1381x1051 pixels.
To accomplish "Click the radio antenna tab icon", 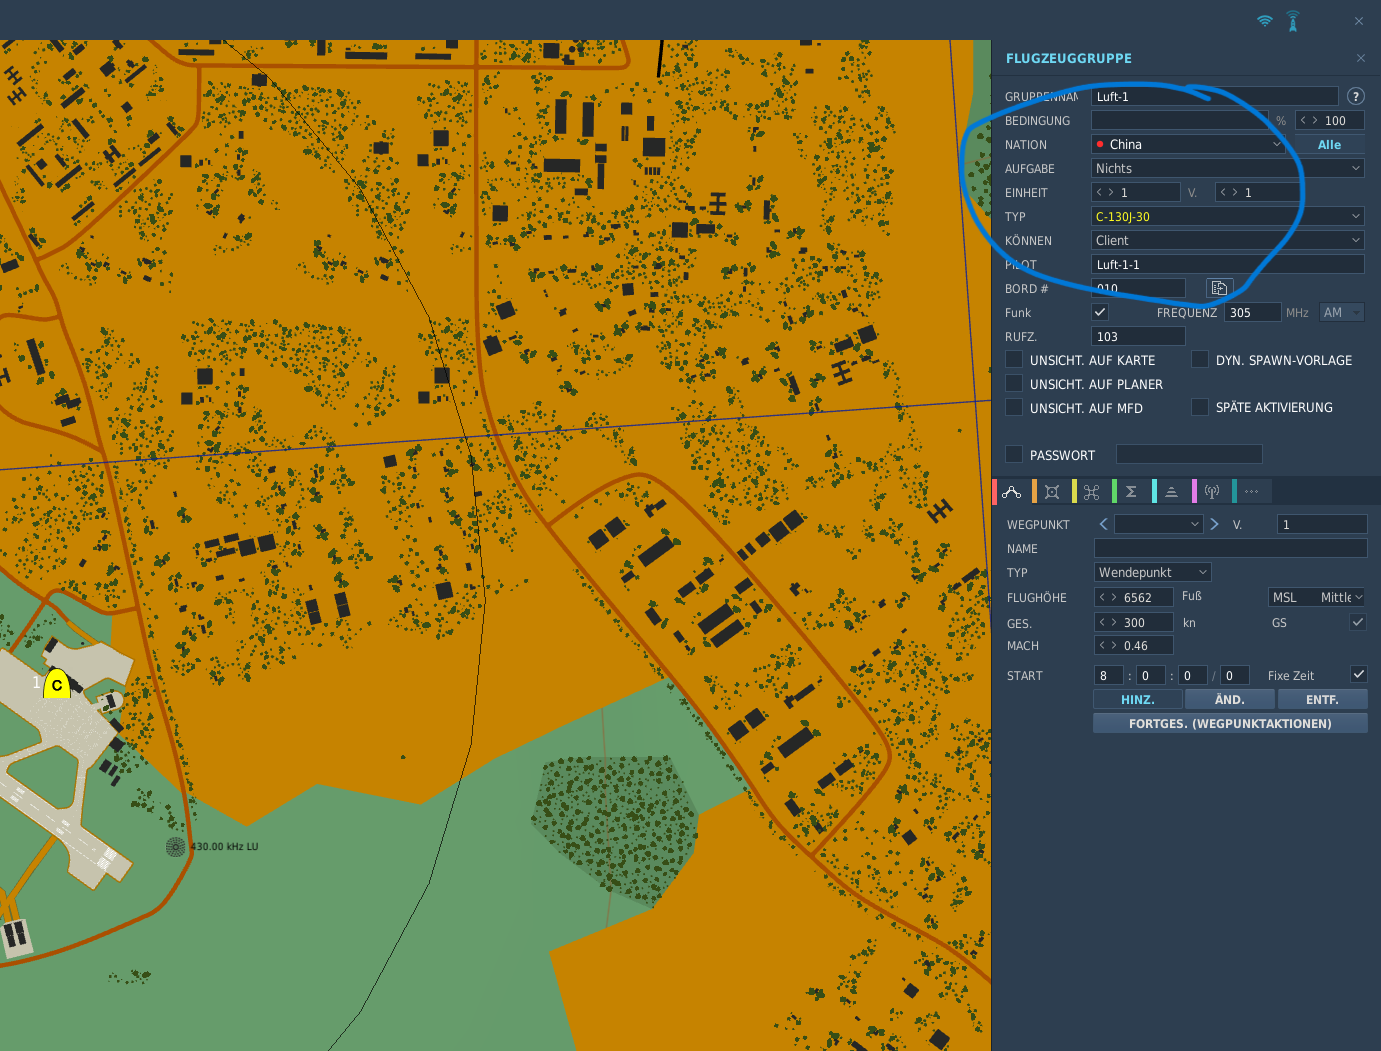I will 1212,492.
